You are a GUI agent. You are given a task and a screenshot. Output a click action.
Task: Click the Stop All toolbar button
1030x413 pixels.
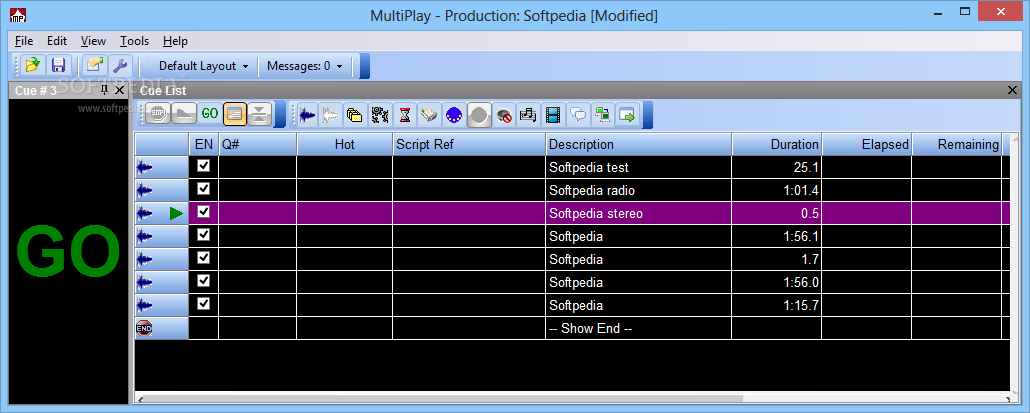pyautogui.click(x=158, y=114)
